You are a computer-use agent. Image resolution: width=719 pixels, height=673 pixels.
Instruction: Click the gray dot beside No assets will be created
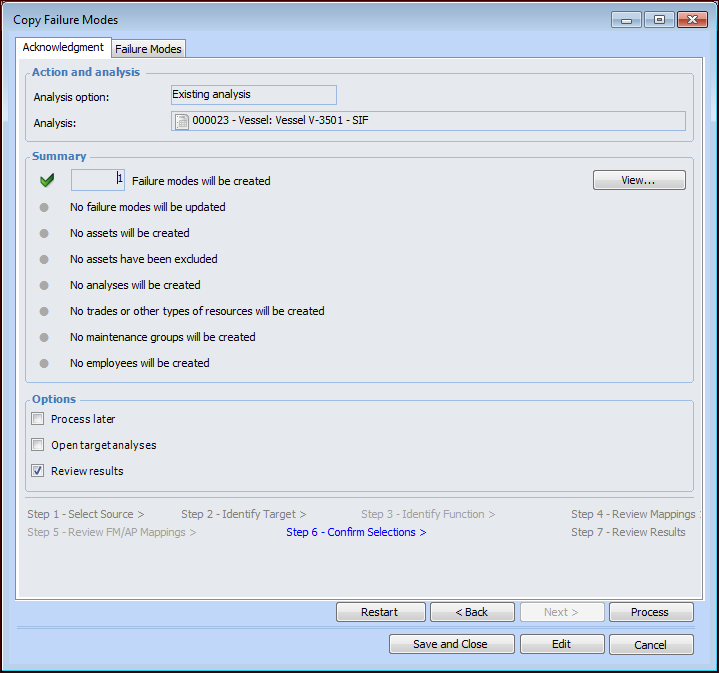click(x=44, y=233)
